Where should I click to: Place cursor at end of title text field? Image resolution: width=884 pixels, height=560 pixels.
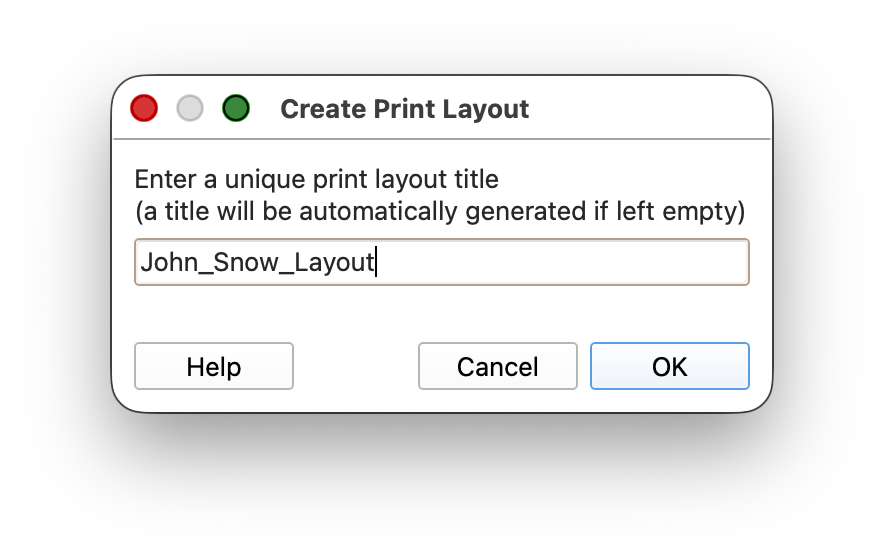[x=376, y=263]
